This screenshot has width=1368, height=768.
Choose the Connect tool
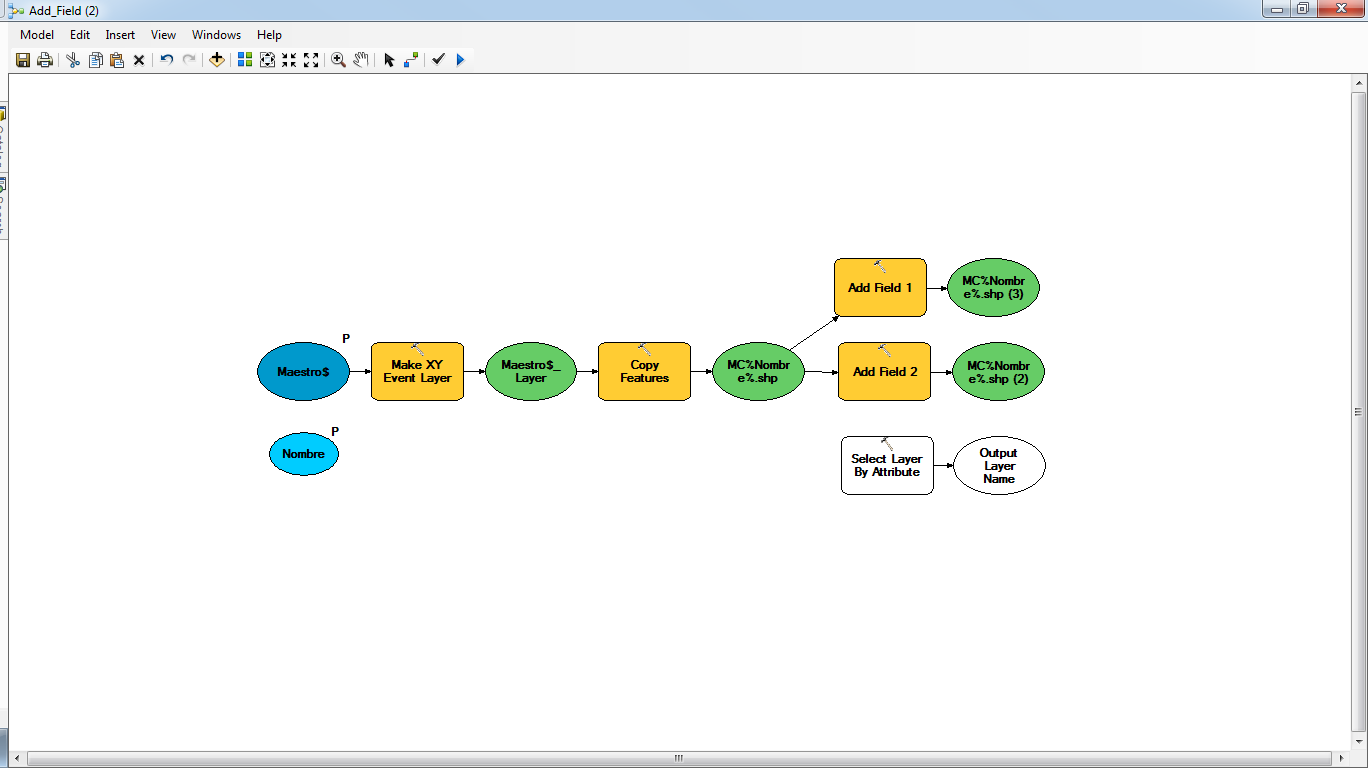[x=411, y=60]
